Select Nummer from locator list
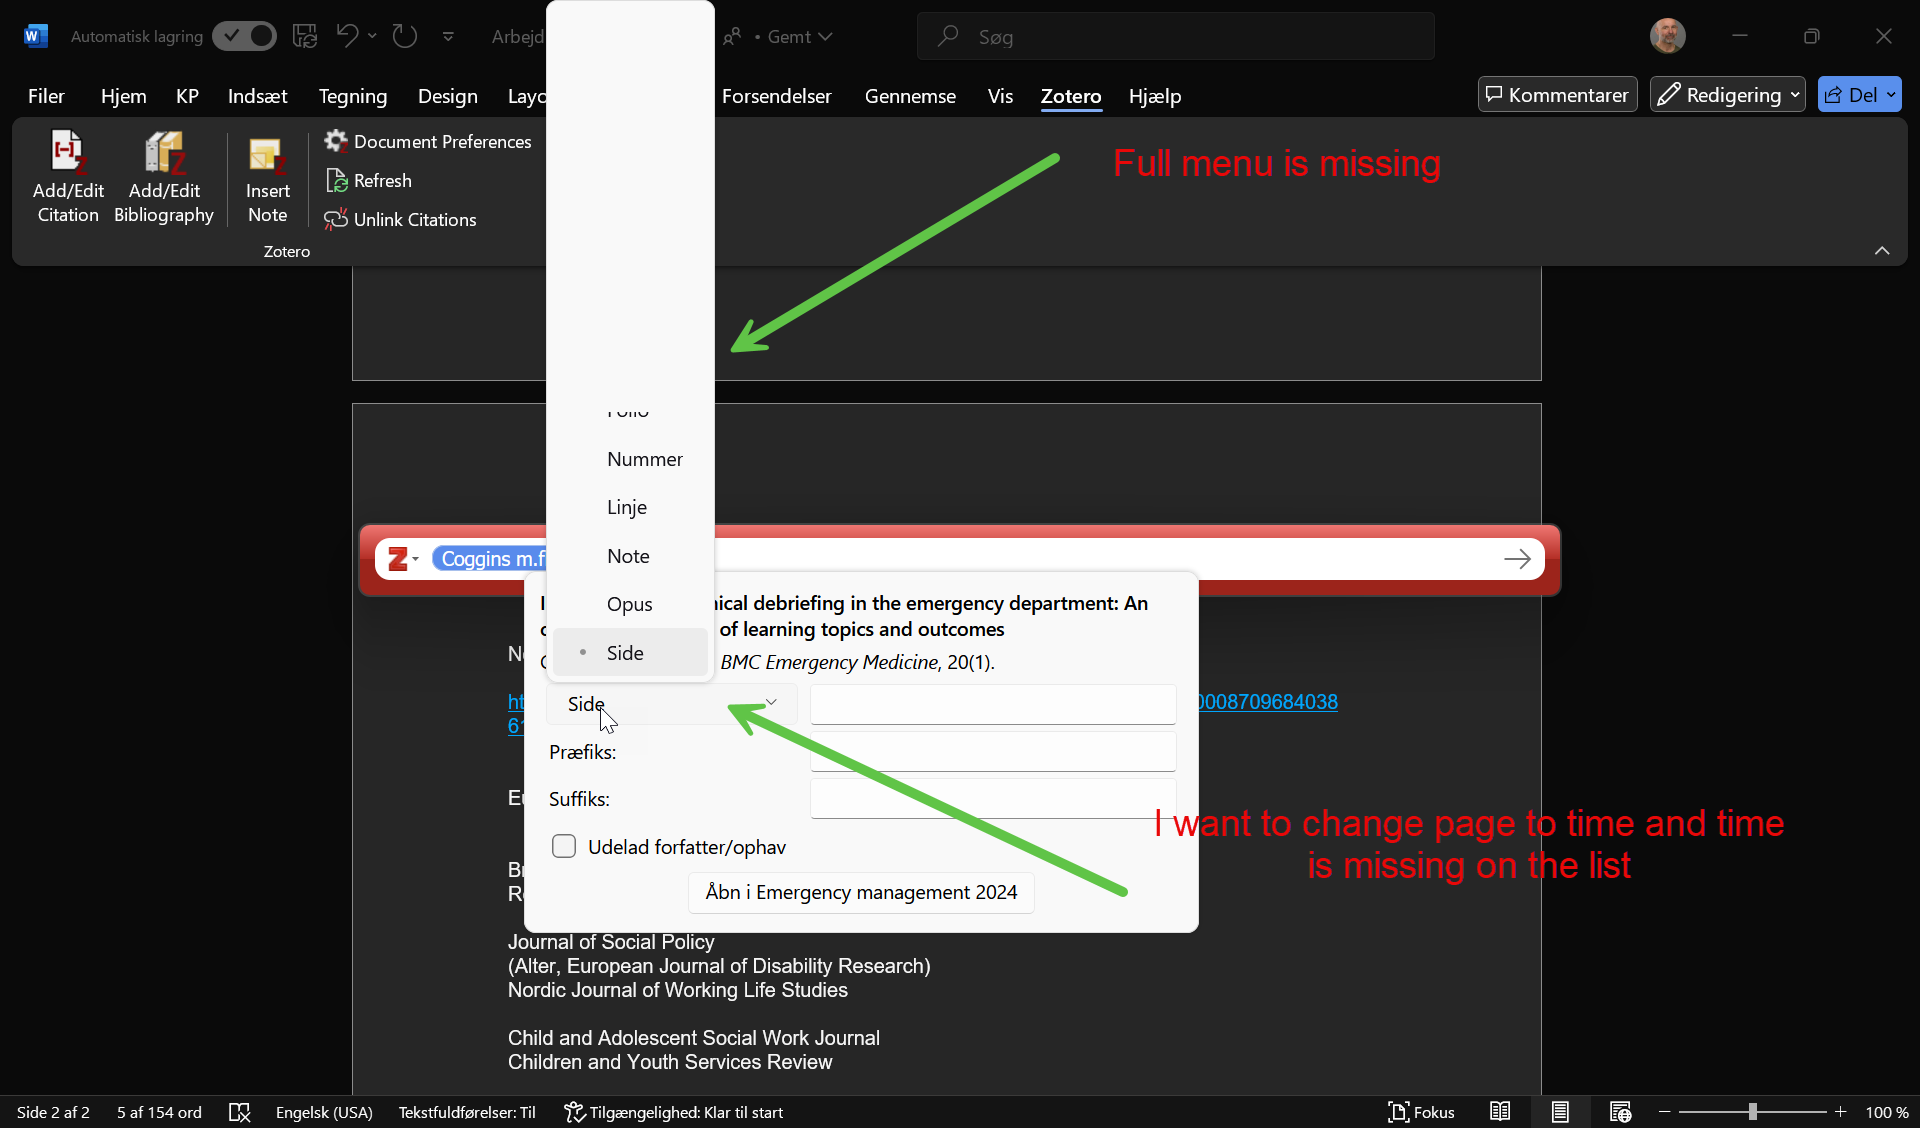The image size is (1920, 1128). (644, 459)
